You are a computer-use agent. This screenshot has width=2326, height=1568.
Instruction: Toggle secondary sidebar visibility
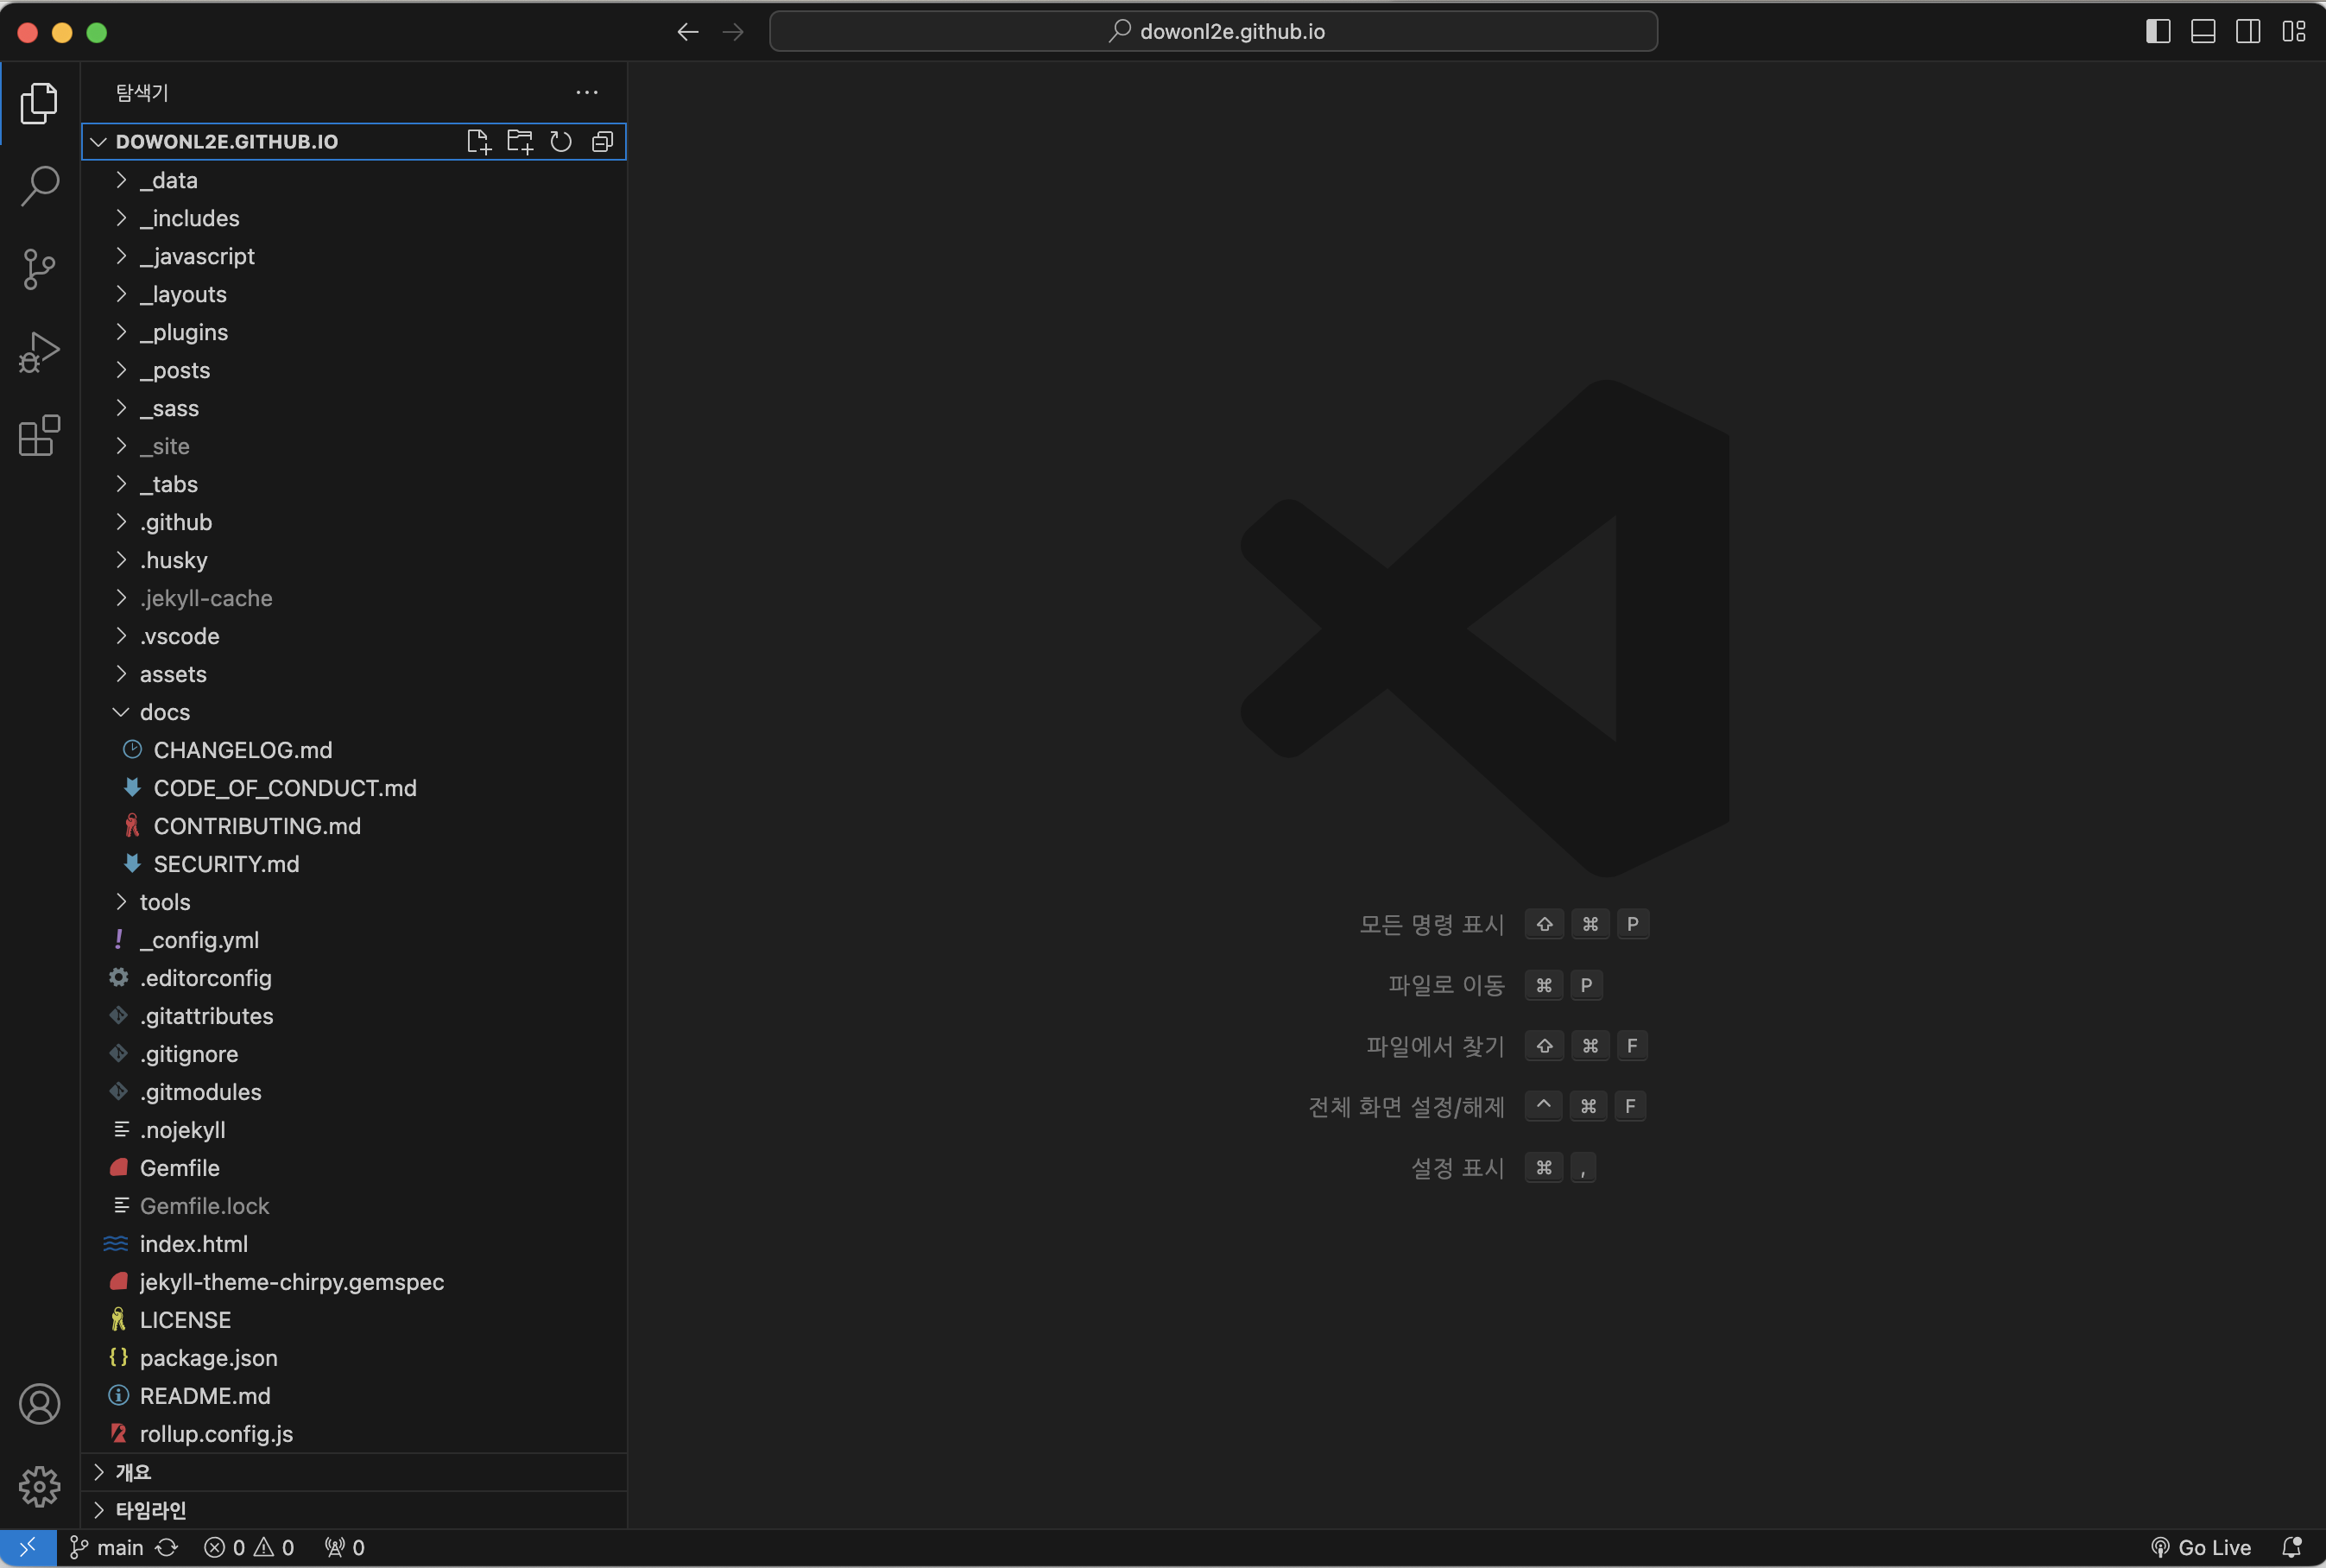tap(2248, 32)
